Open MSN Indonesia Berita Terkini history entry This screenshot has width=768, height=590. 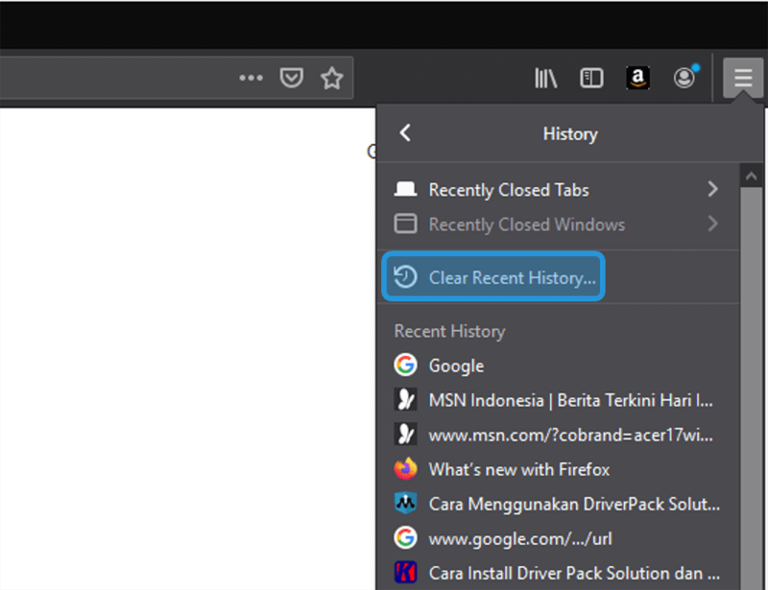click(x=558, y=400)
